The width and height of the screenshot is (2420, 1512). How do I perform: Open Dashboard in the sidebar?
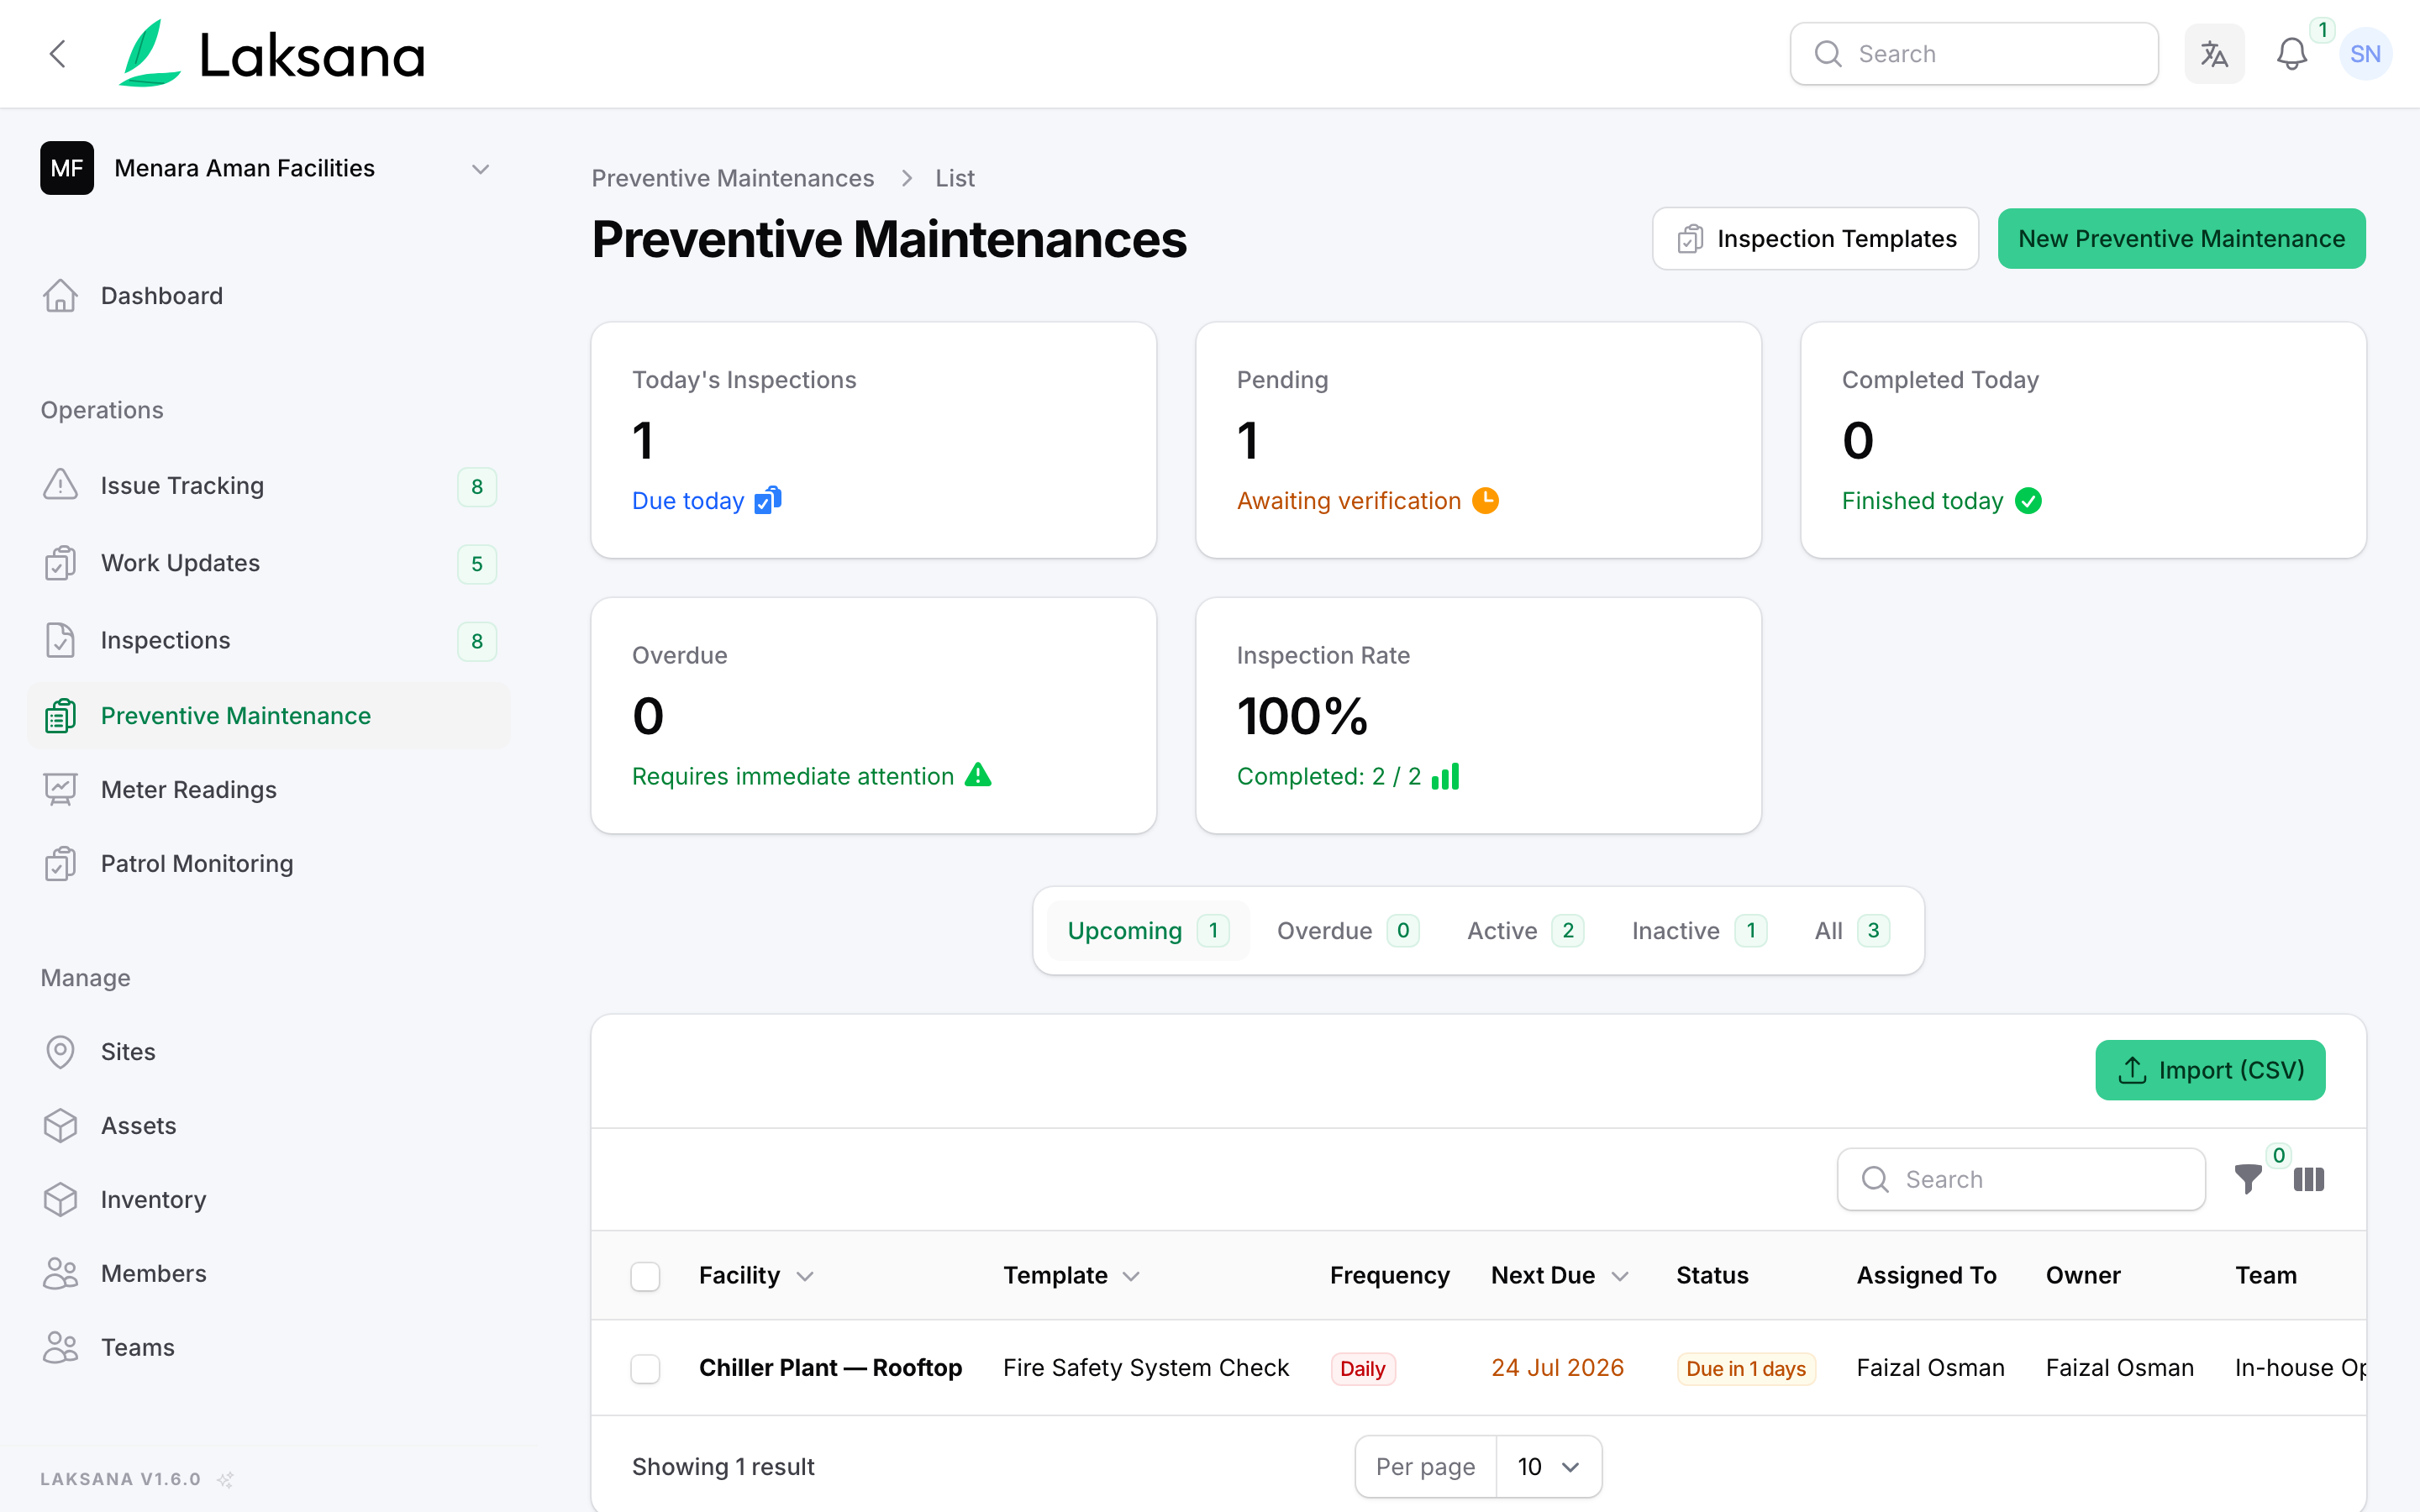(x=269, y=296)
